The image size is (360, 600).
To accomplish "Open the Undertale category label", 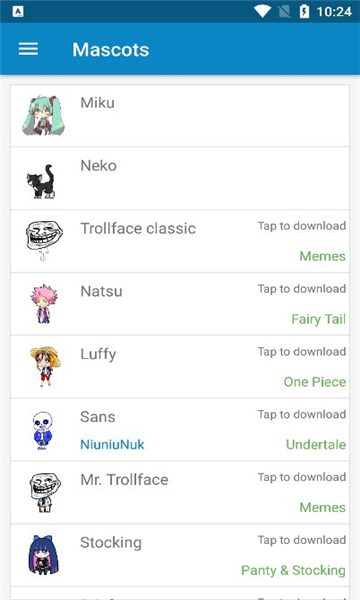I will tap(316, 444).
